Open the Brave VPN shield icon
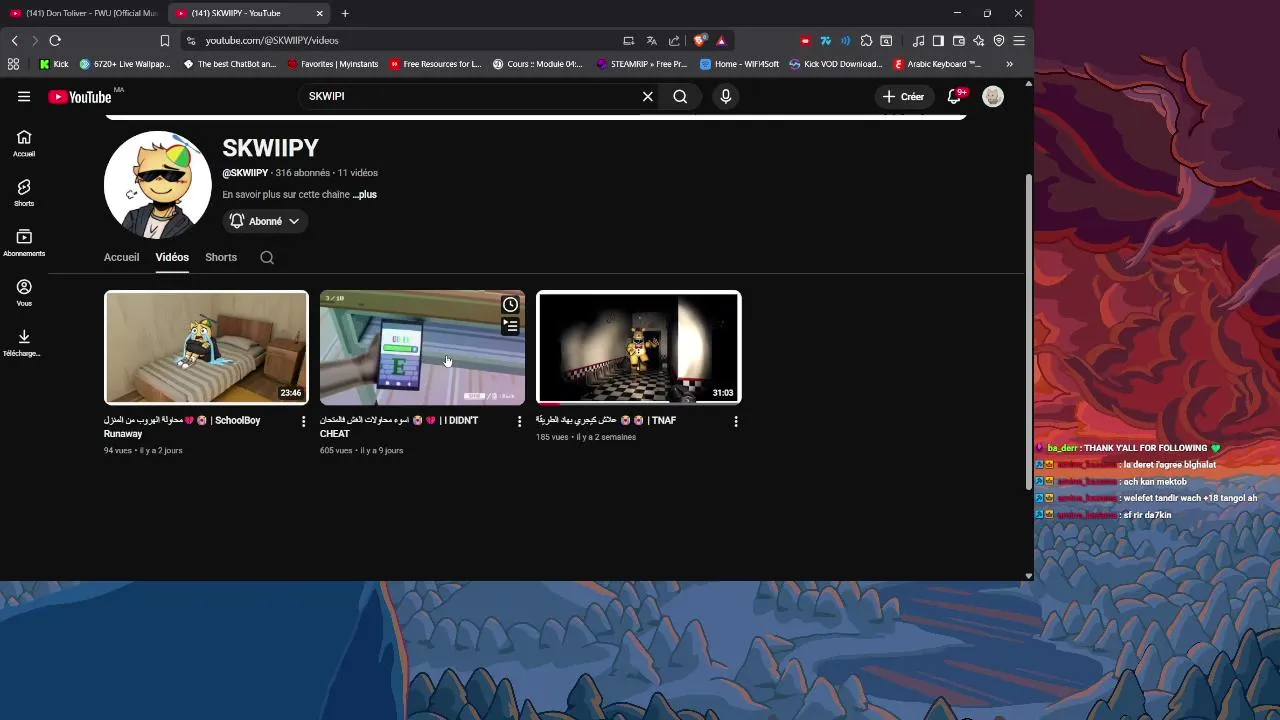1280x720 pixels. coord(998,40)
